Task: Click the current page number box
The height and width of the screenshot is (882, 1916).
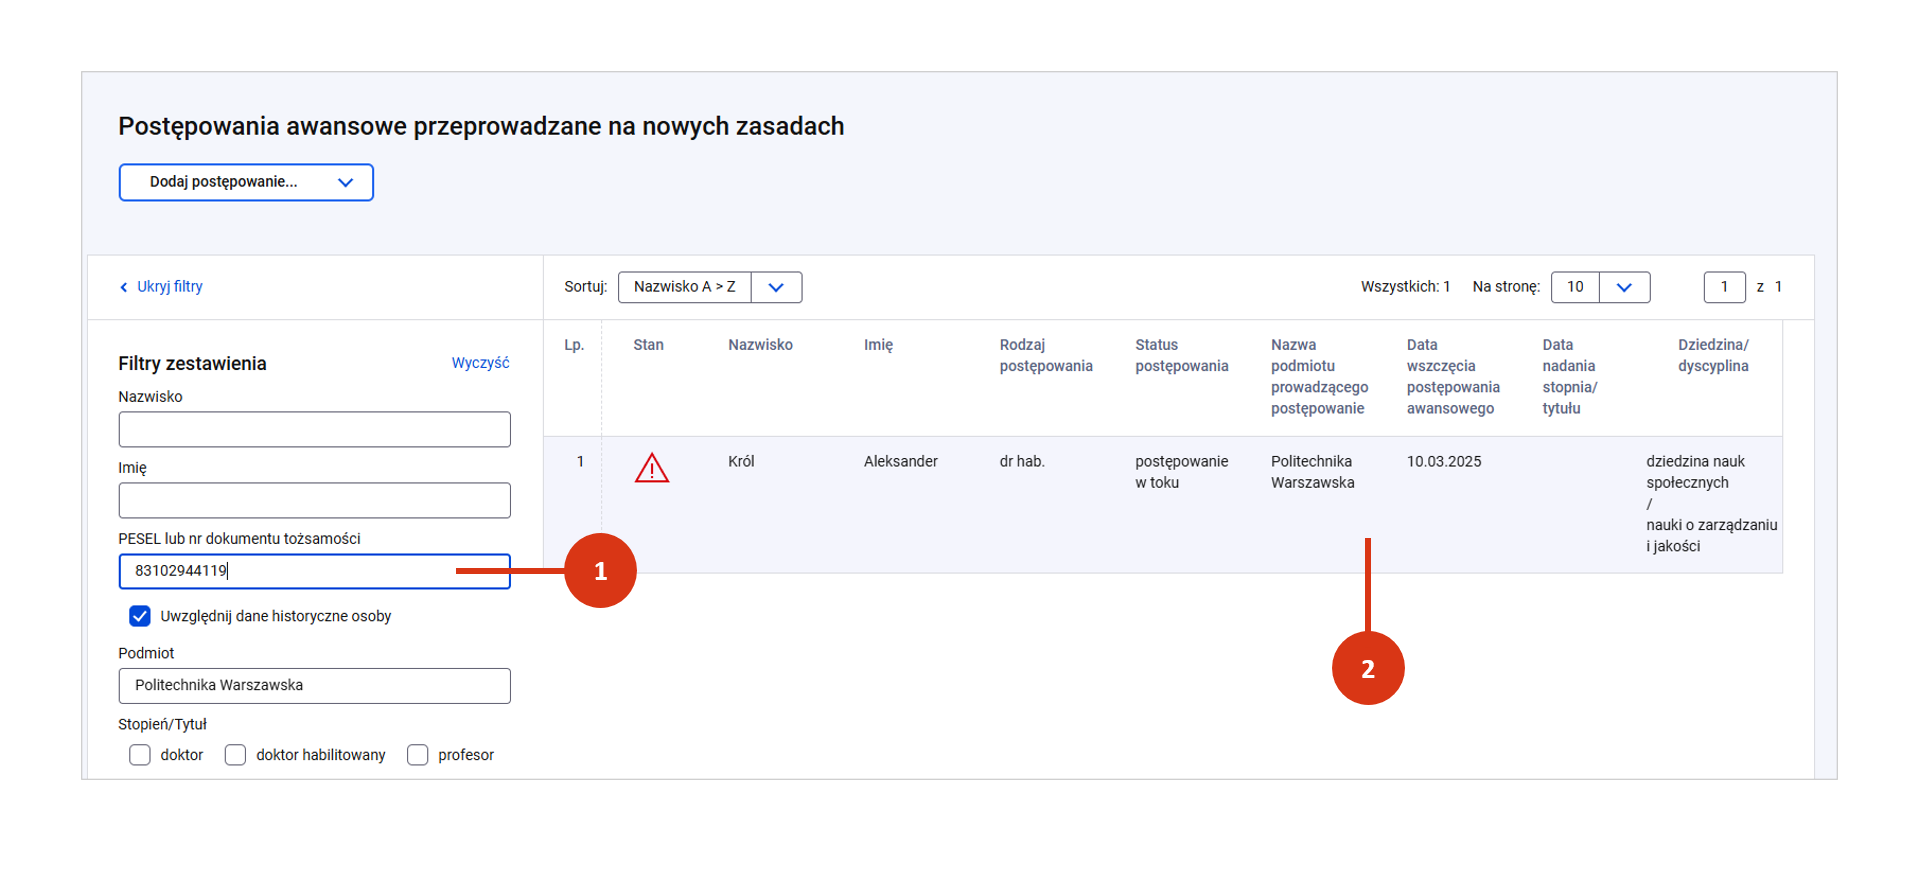Action: pyautogui.click(x=1724, y=287)
